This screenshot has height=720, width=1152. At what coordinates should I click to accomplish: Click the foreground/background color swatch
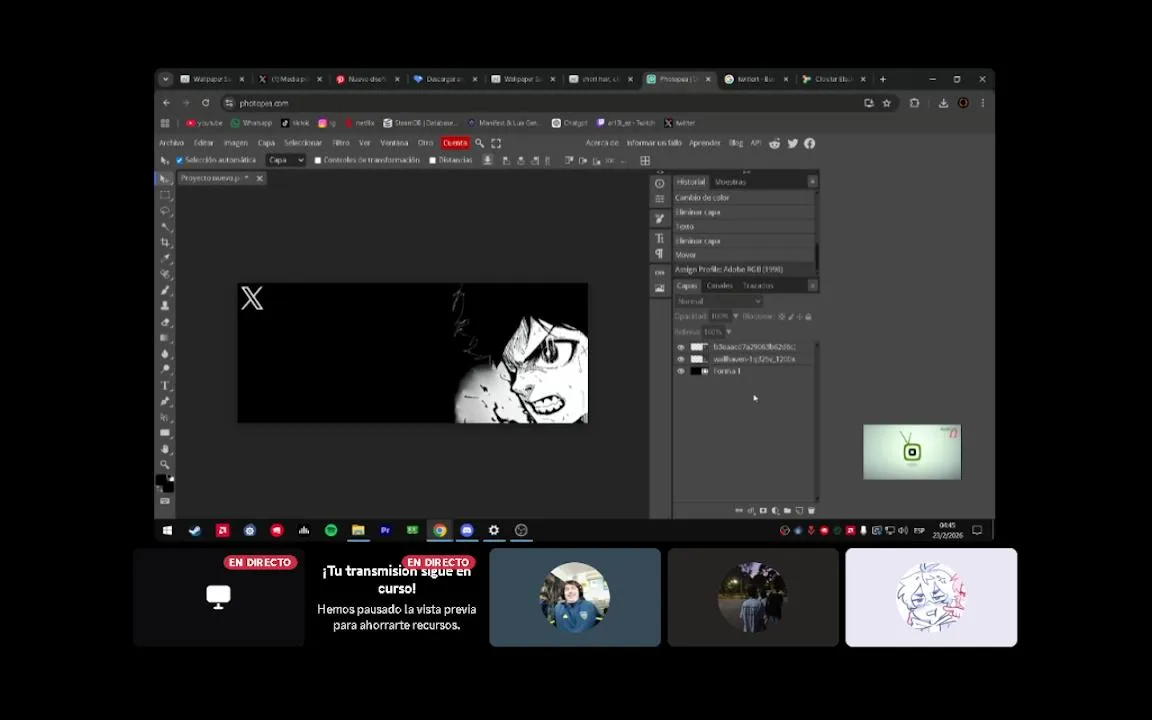tap(165, 483)
